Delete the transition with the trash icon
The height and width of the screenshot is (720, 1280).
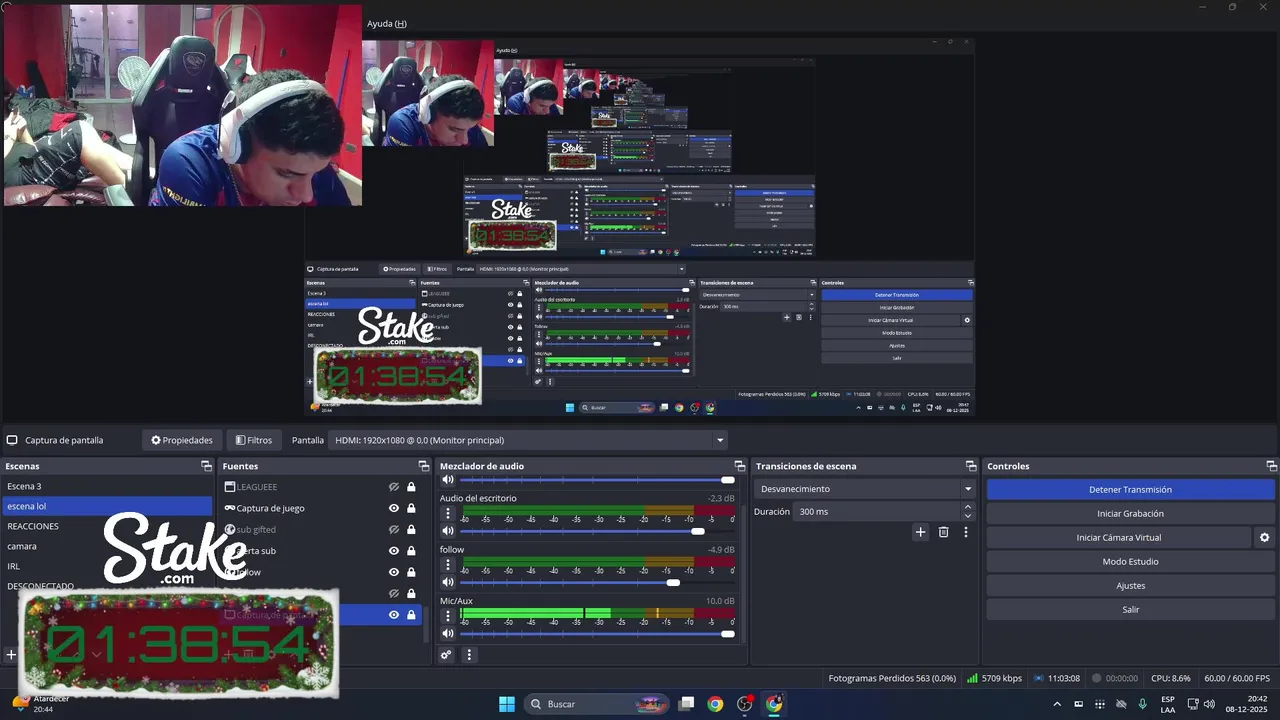pyautogui.click(x=943, y=532)
